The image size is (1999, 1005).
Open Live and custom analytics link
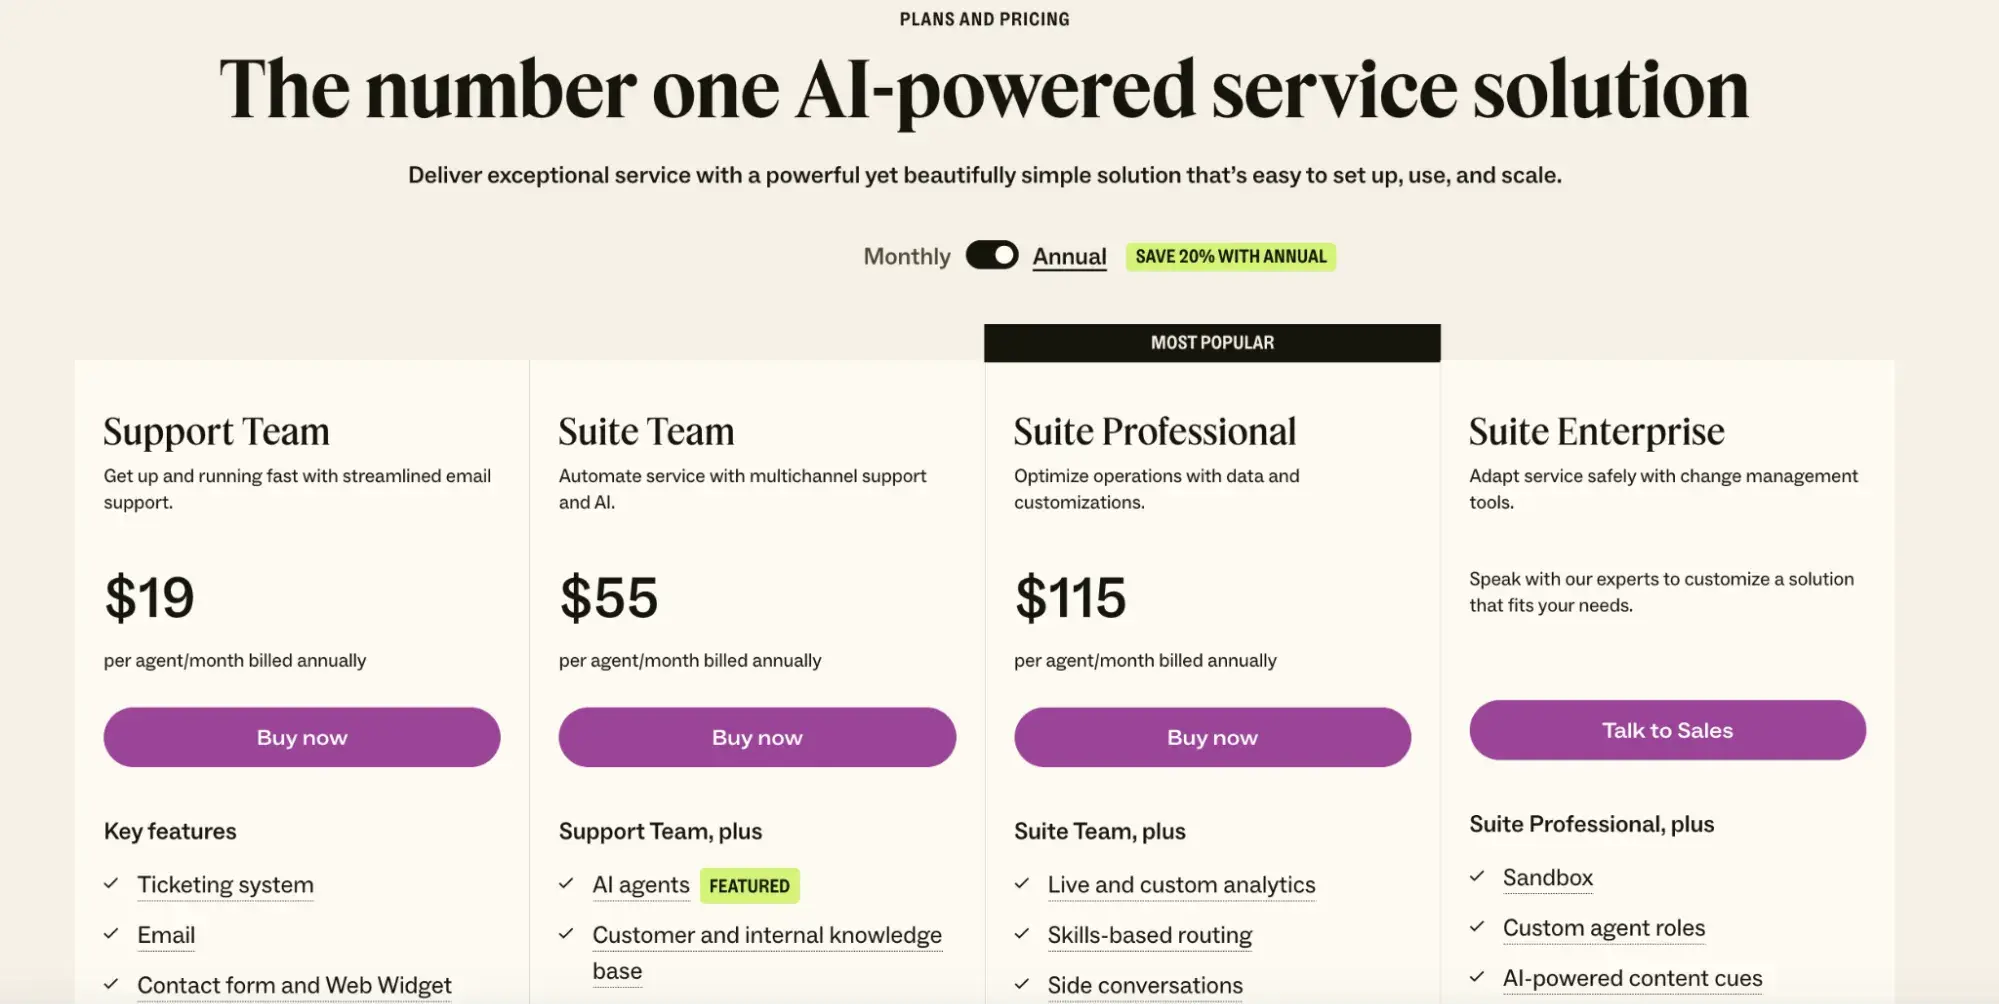pyautogui.click(x=1181, y=885)
